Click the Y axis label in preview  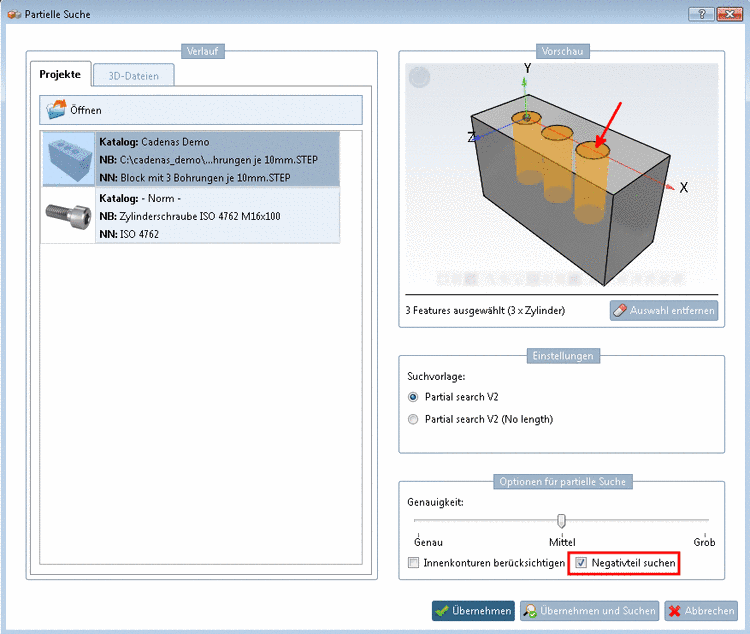coord(527,68)
